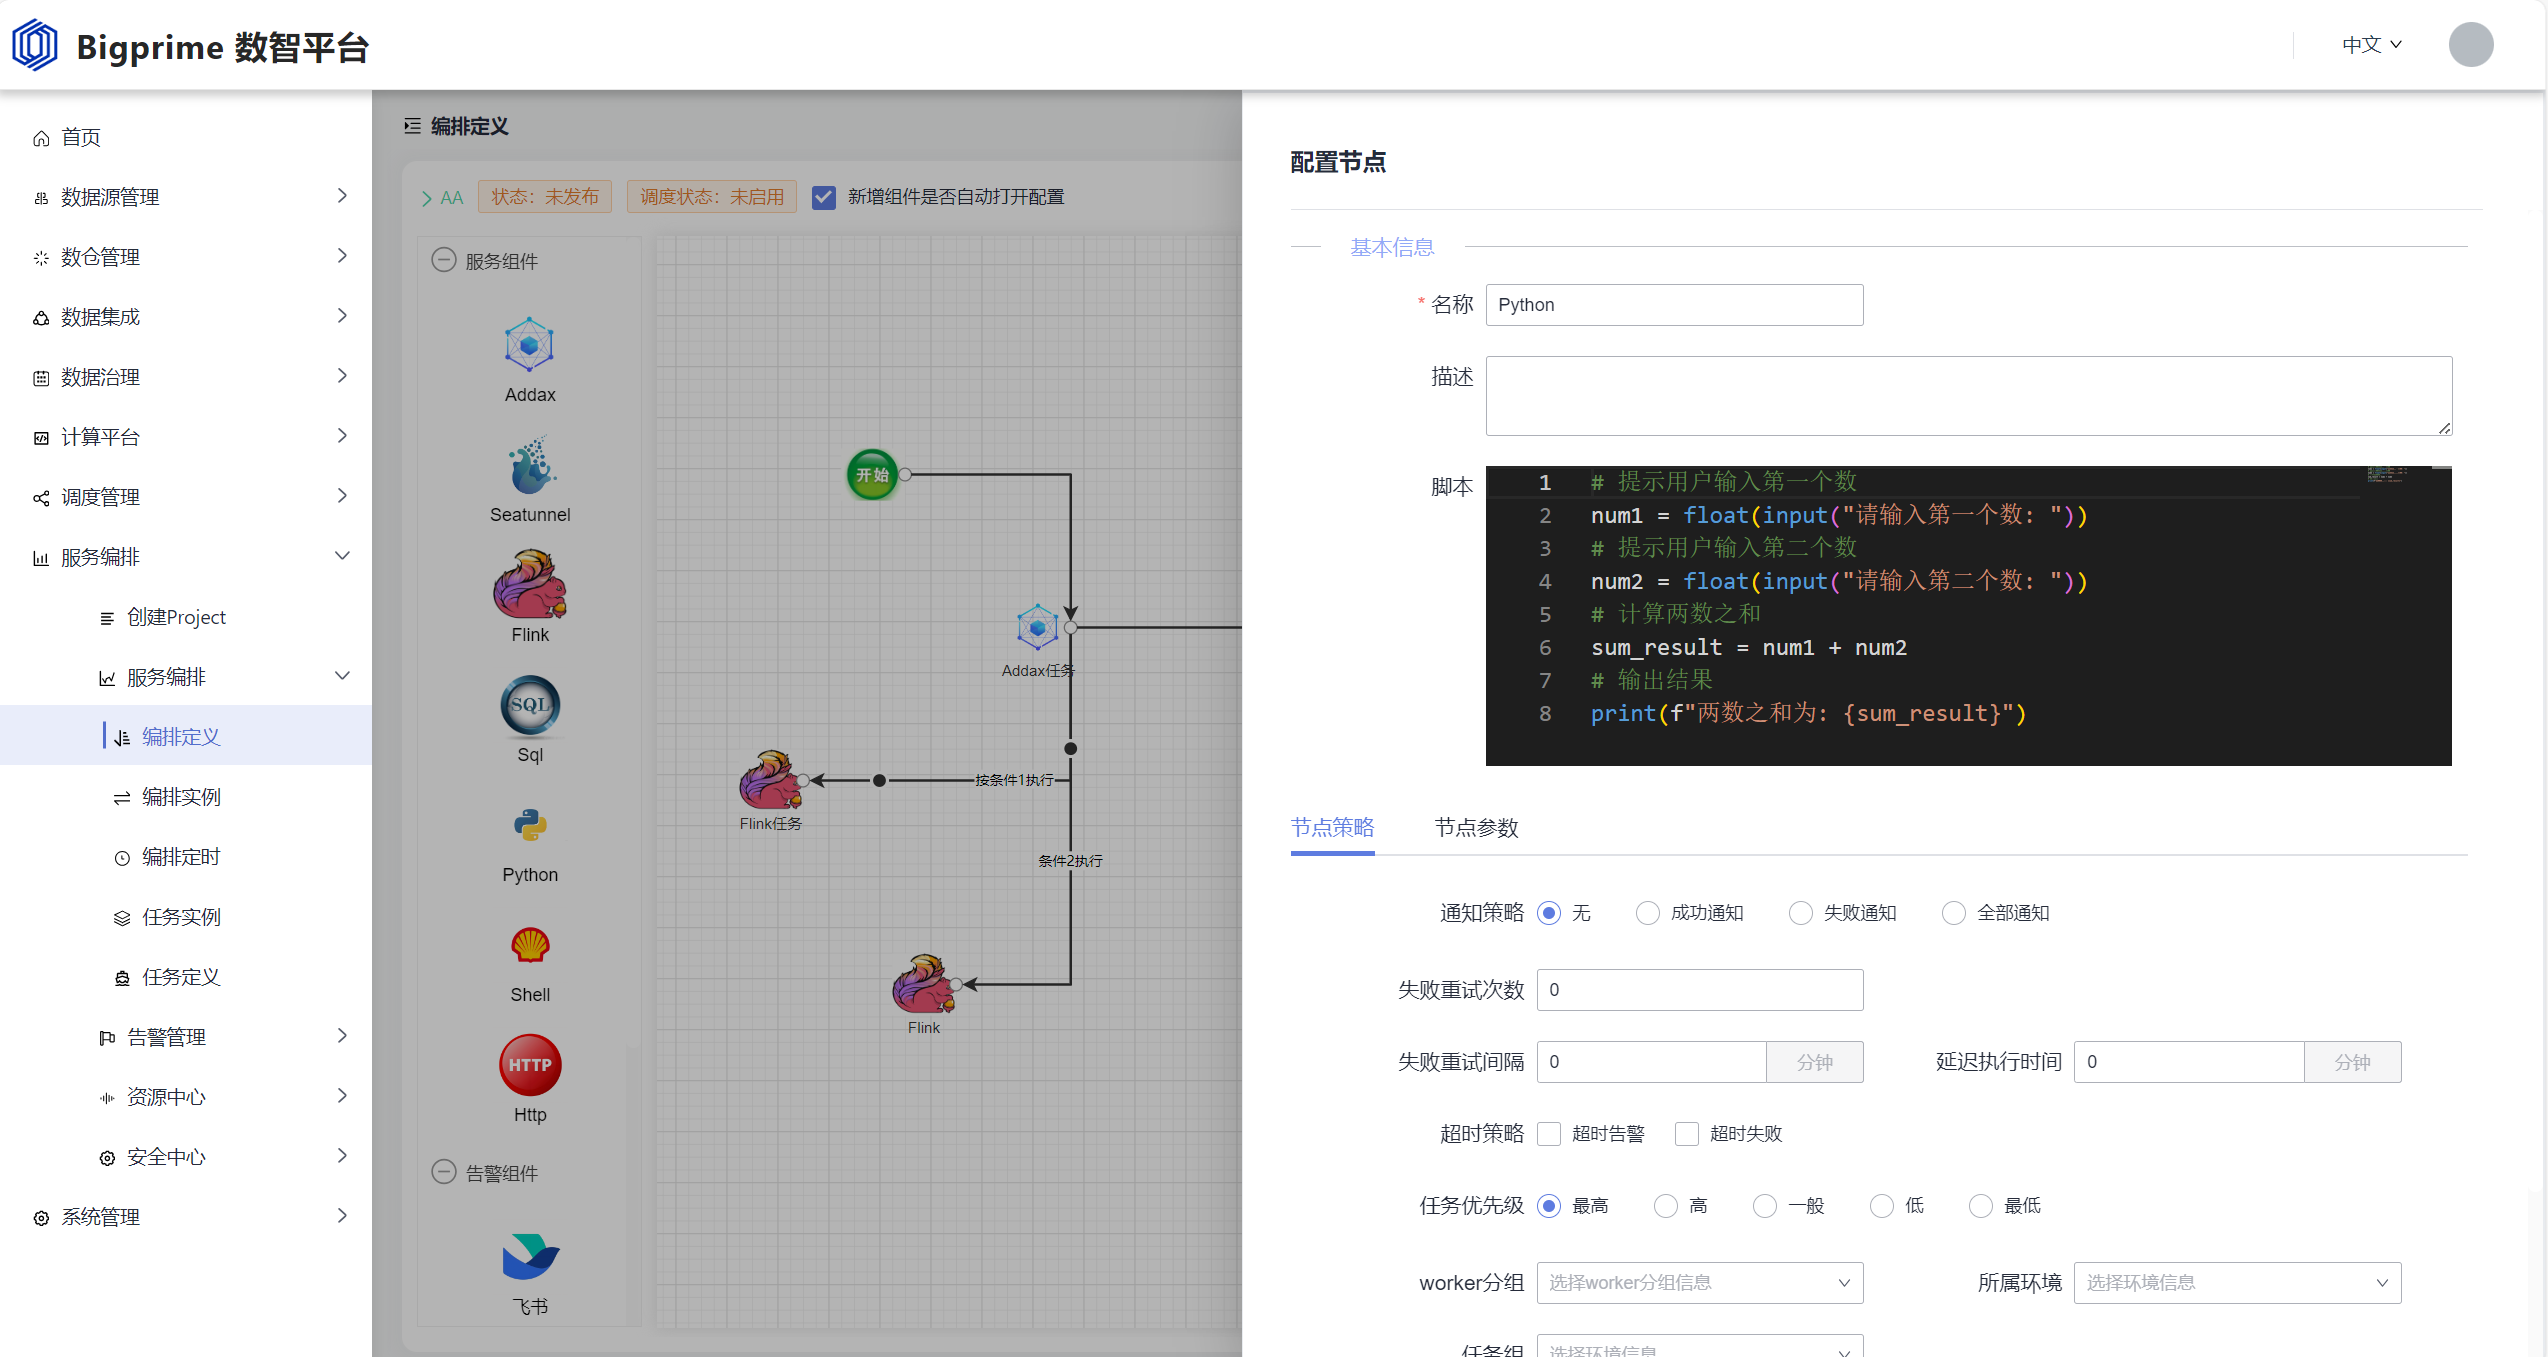The width and height of the screenshot is (2548, 1357).
Task: Click the green 开始 start node
Action: pos(872,475)
